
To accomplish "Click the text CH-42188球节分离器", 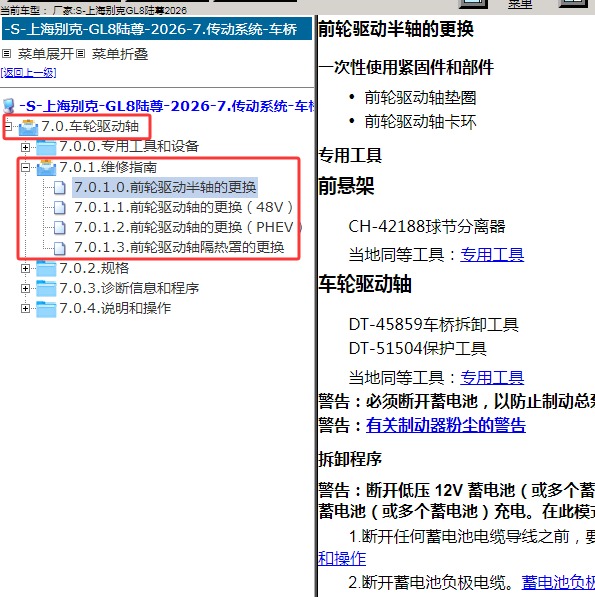I will [427, 227].
